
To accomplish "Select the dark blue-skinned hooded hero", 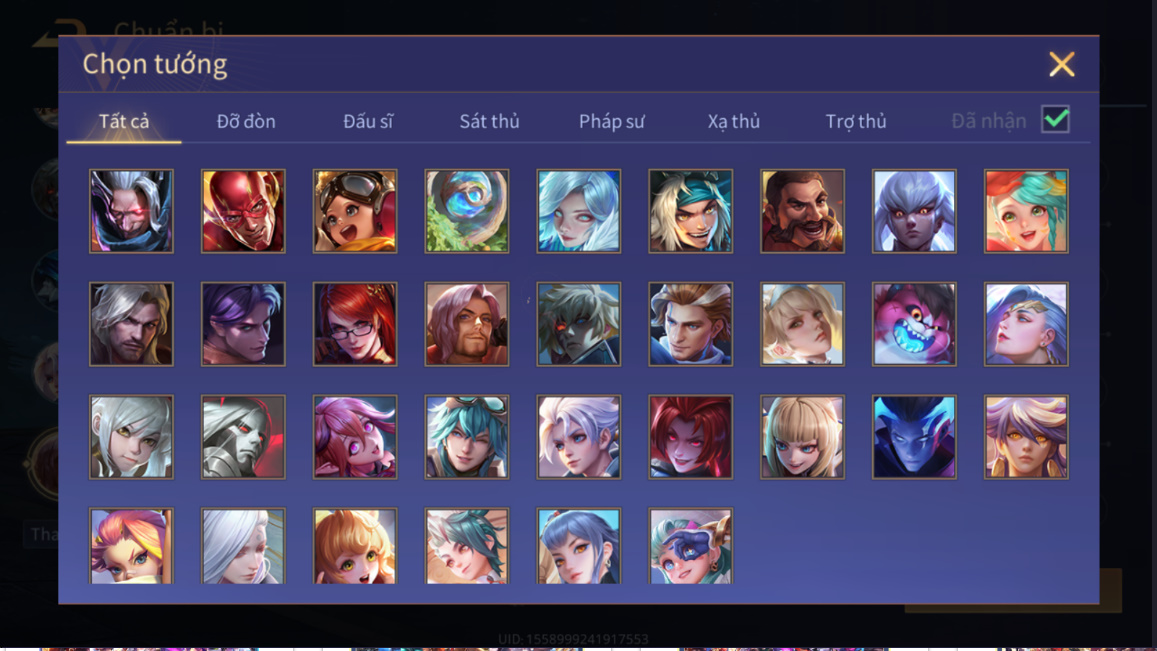I will (x=914, y=437).
